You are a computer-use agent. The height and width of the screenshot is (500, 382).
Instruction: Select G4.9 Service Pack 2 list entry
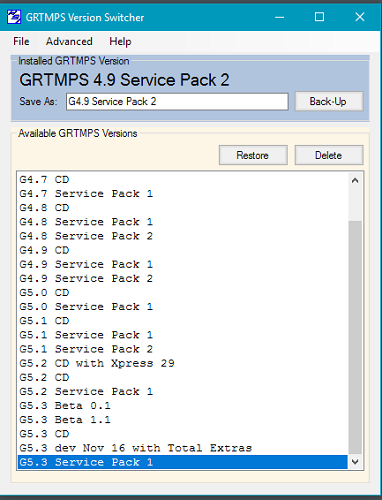tap(183, 278)
